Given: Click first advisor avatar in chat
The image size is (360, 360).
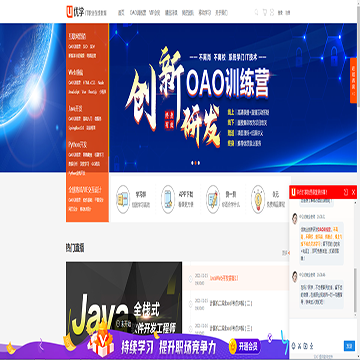Looking at the screenshot, I should coord(295,219).
